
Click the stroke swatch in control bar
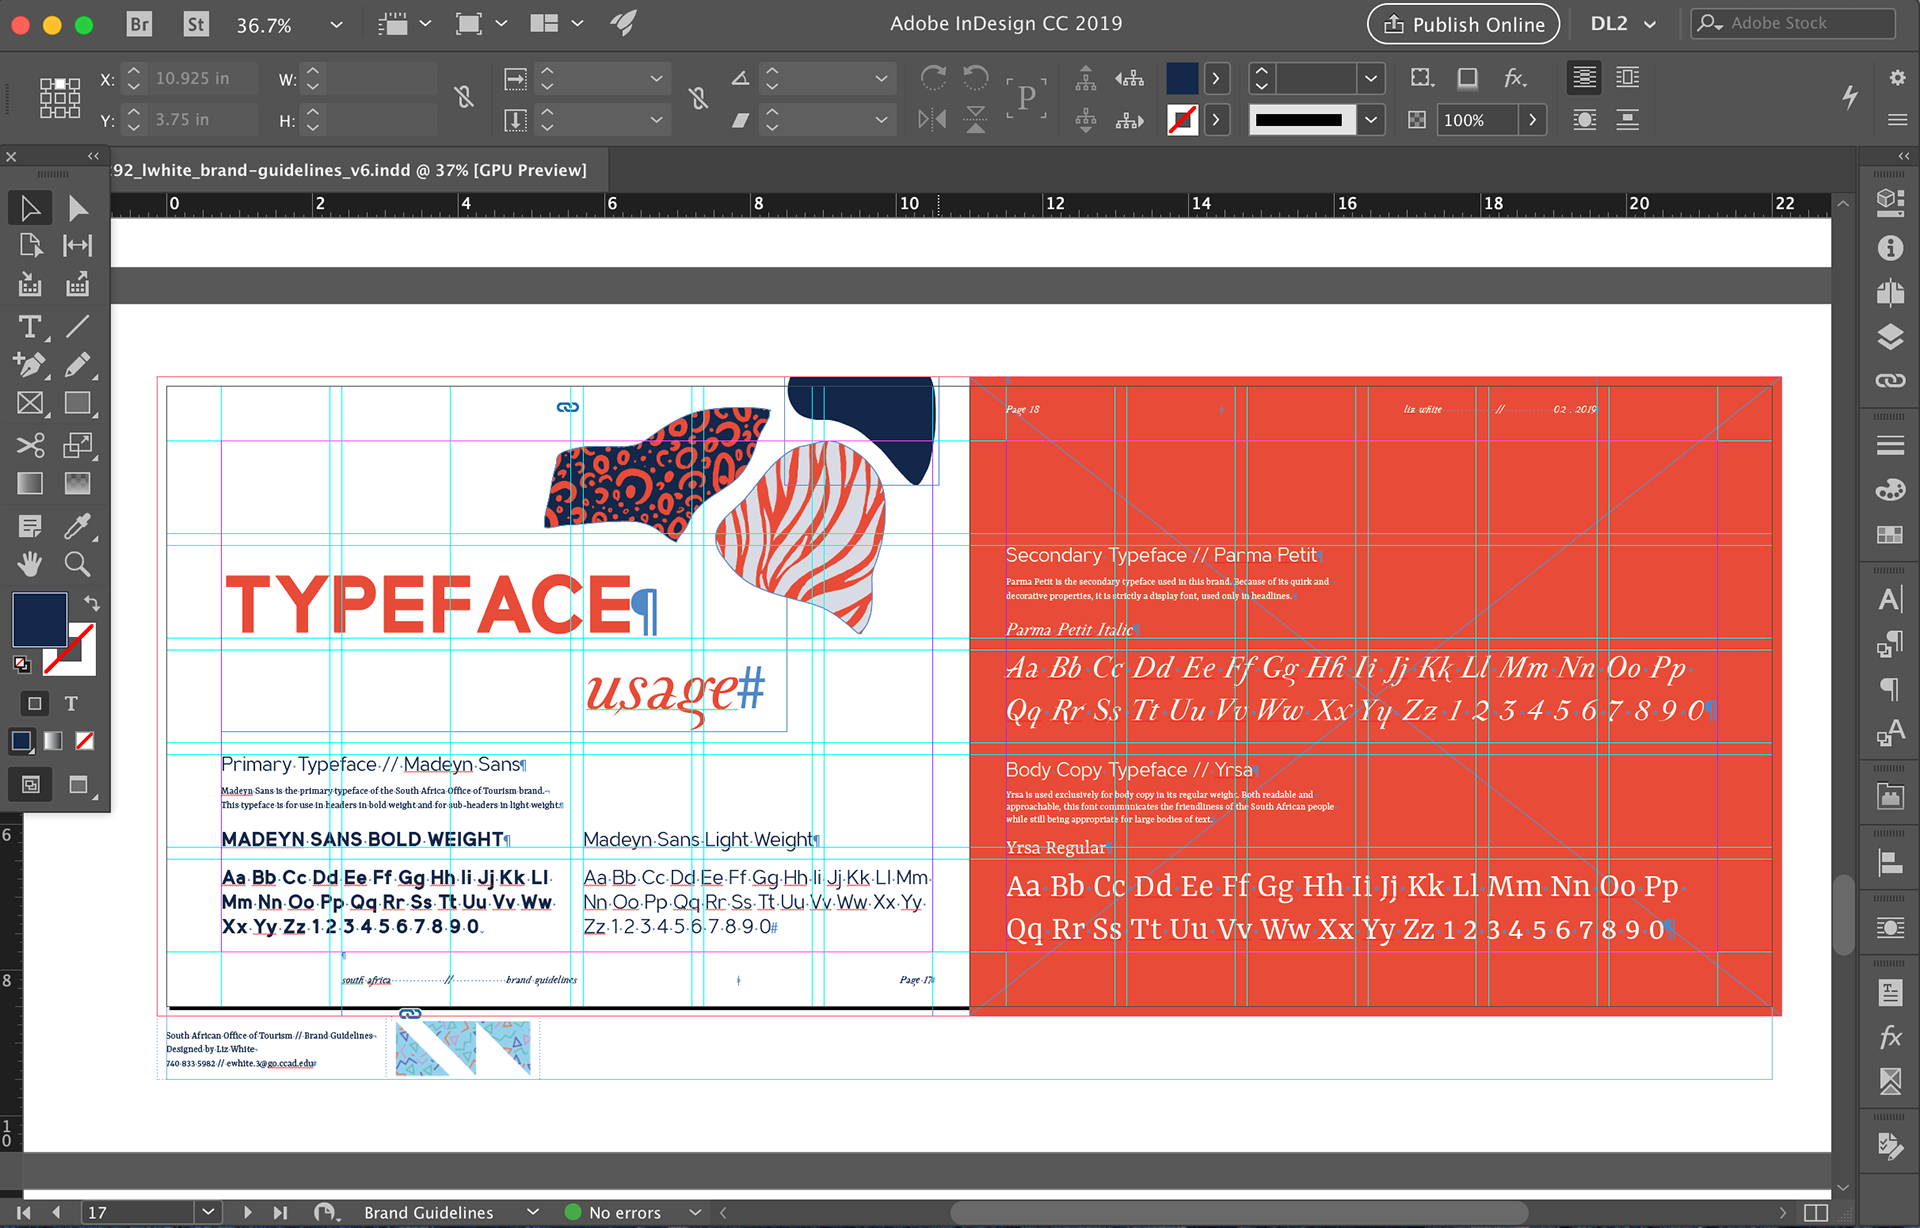(1182, 120)
